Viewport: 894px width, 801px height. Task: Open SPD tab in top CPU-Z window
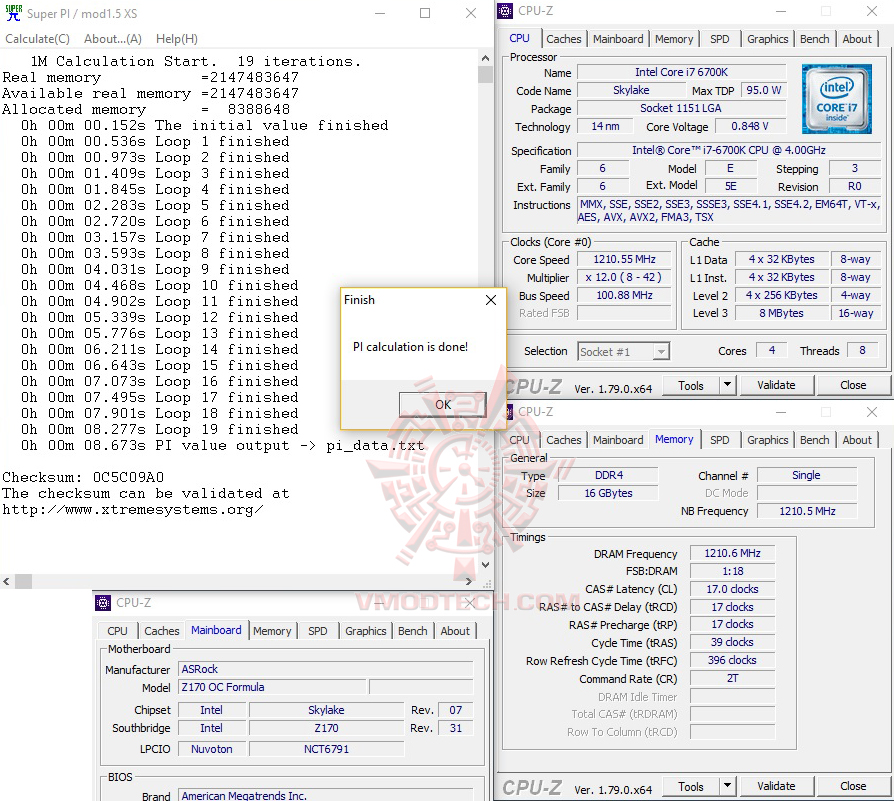point(720,39)
